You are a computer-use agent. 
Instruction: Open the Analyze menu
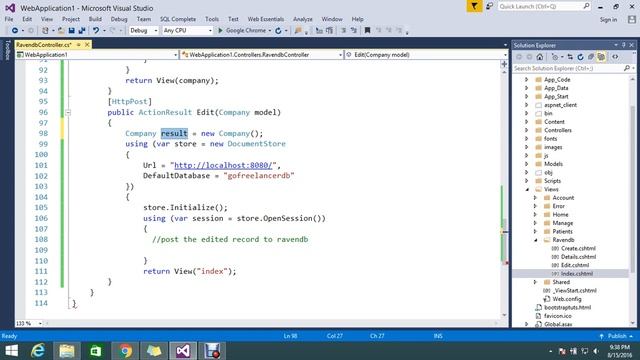(x=302, y=19)
